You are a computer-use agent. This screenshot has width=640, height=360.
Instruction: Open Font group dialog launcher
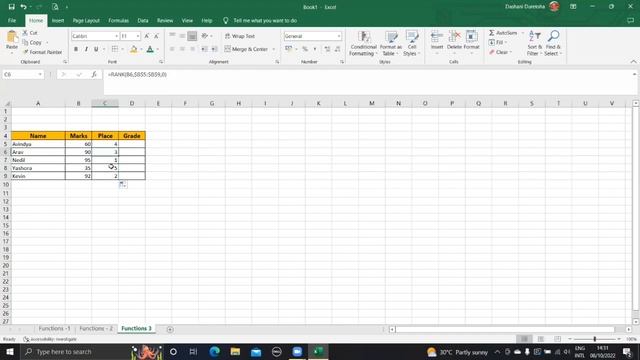(x=161, y=62)
